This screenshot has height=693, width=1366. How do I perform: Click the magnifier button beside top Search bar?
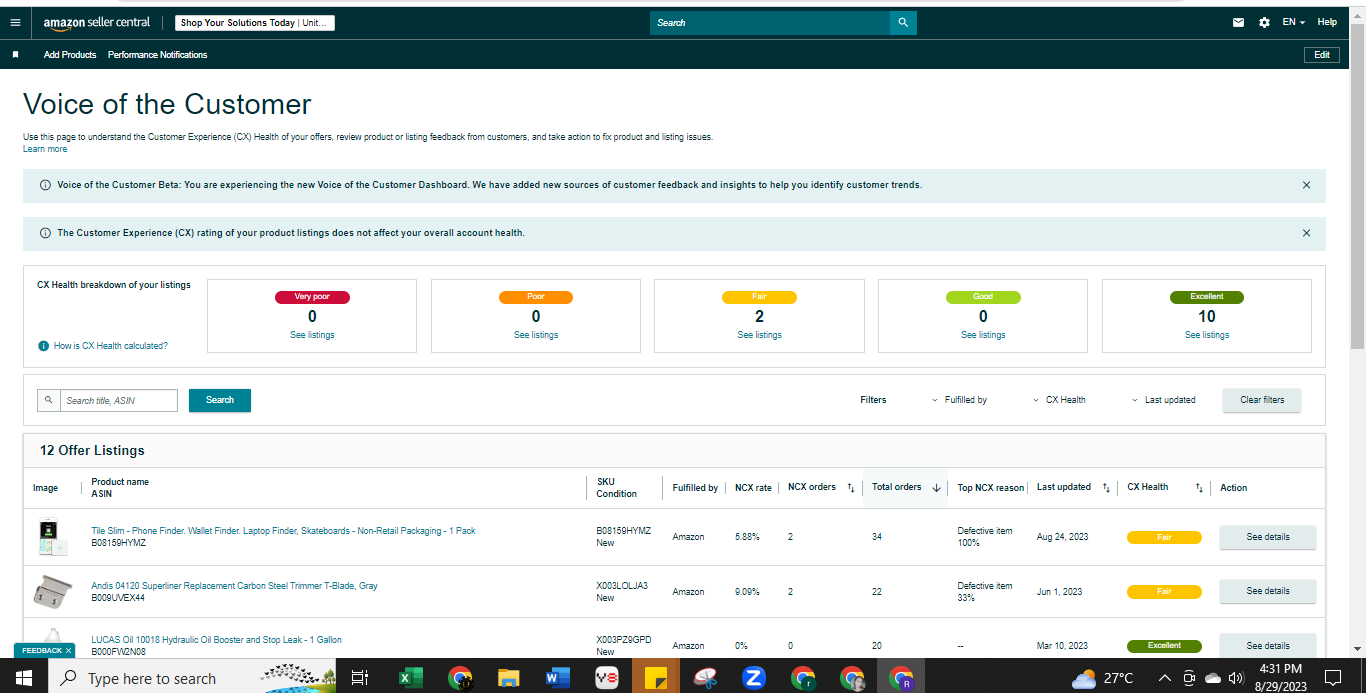point(903,22)
